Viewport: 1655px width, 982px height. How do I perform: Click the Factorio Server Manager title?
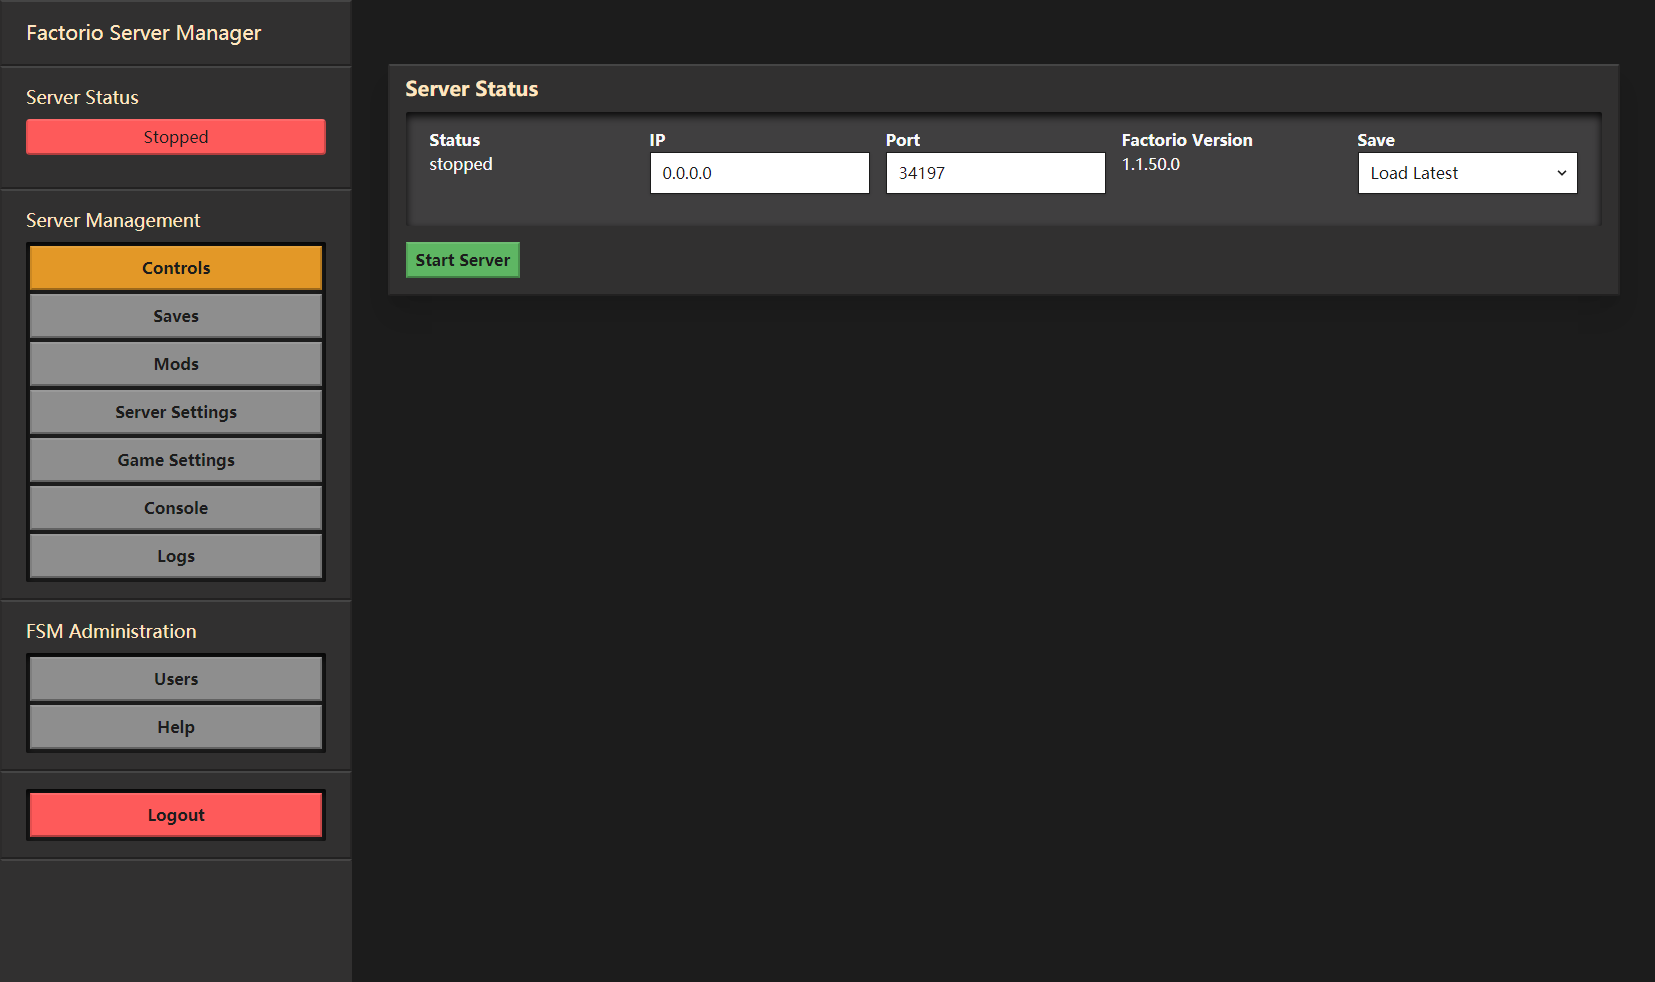point(143,33)
